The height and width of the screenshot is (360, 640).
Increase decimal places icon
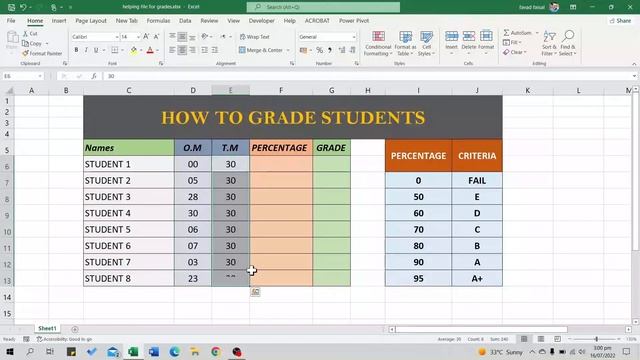(342, 50)
